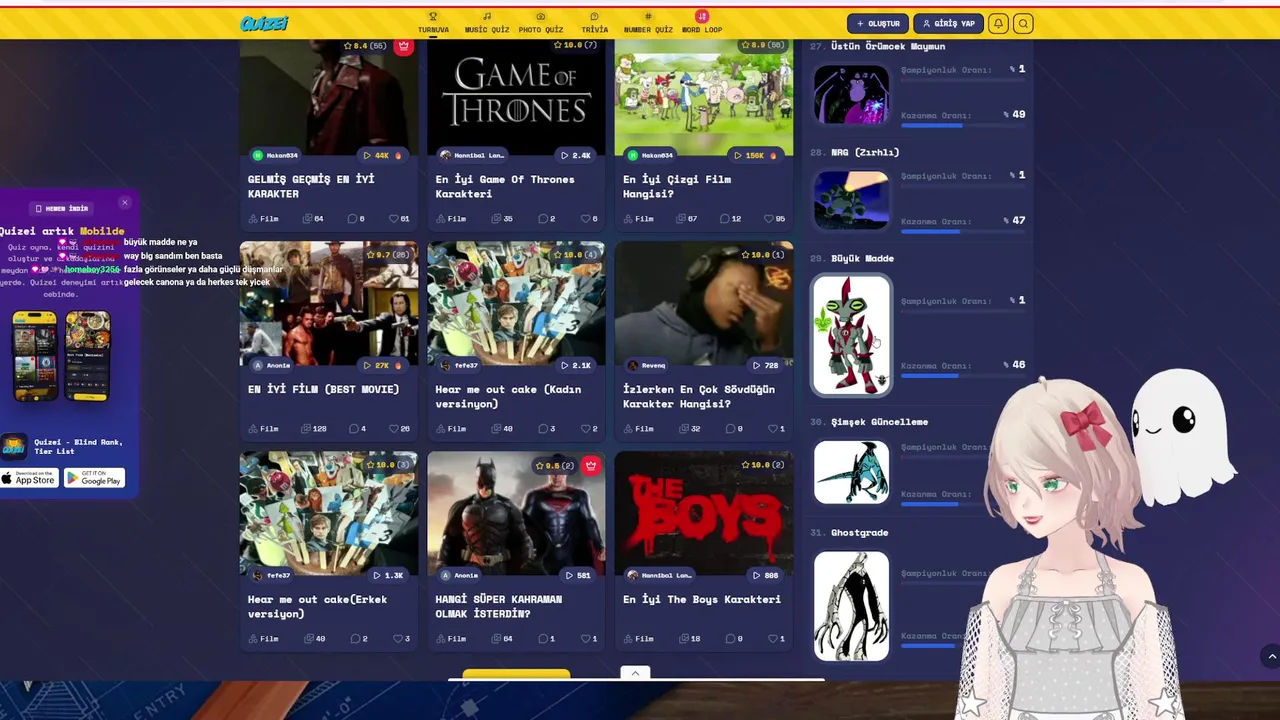Select the Word Loop tab

pyautogui.click(x=702, y=23)
